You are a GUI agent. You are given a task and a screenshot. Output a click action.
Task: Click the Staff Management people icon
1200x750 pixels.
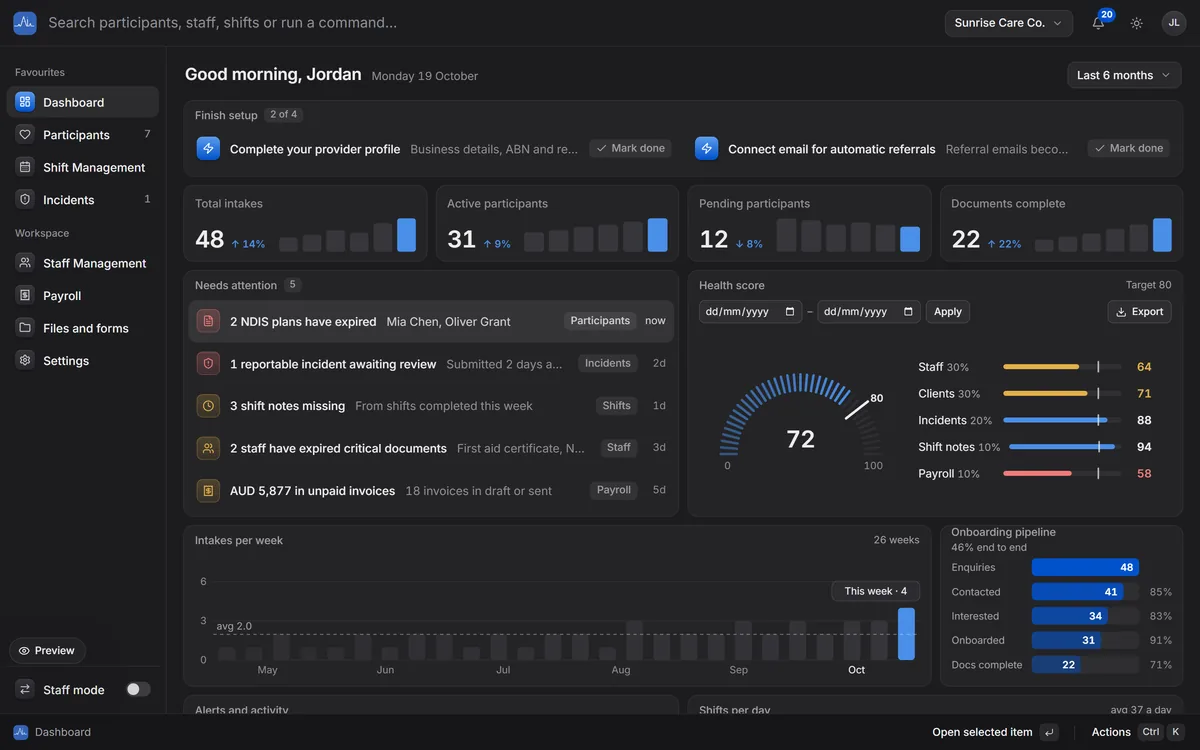tap(25, 263)
